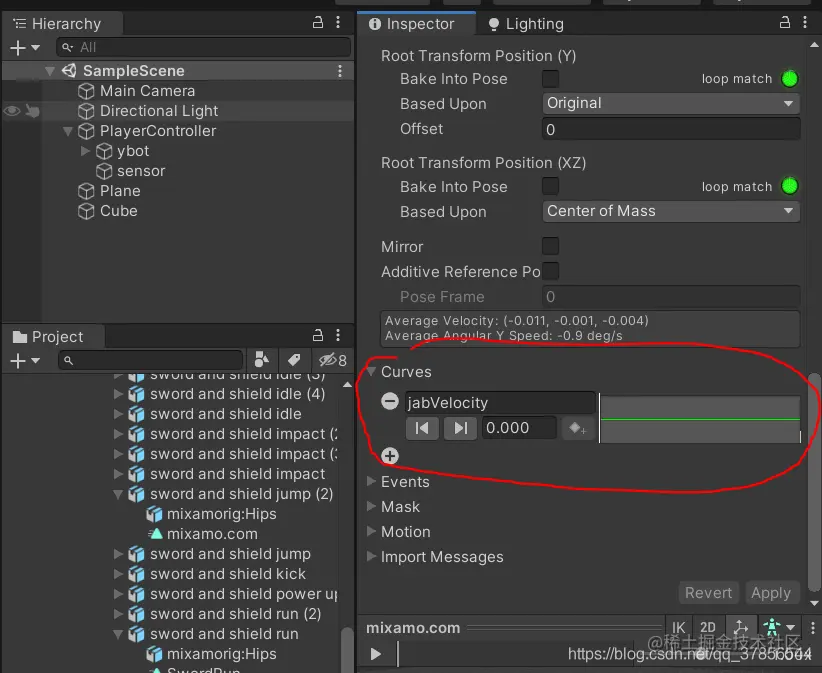Open Inspector panel options menu
This screenshot has width=822, height=673.
click(x=805, y=22)
